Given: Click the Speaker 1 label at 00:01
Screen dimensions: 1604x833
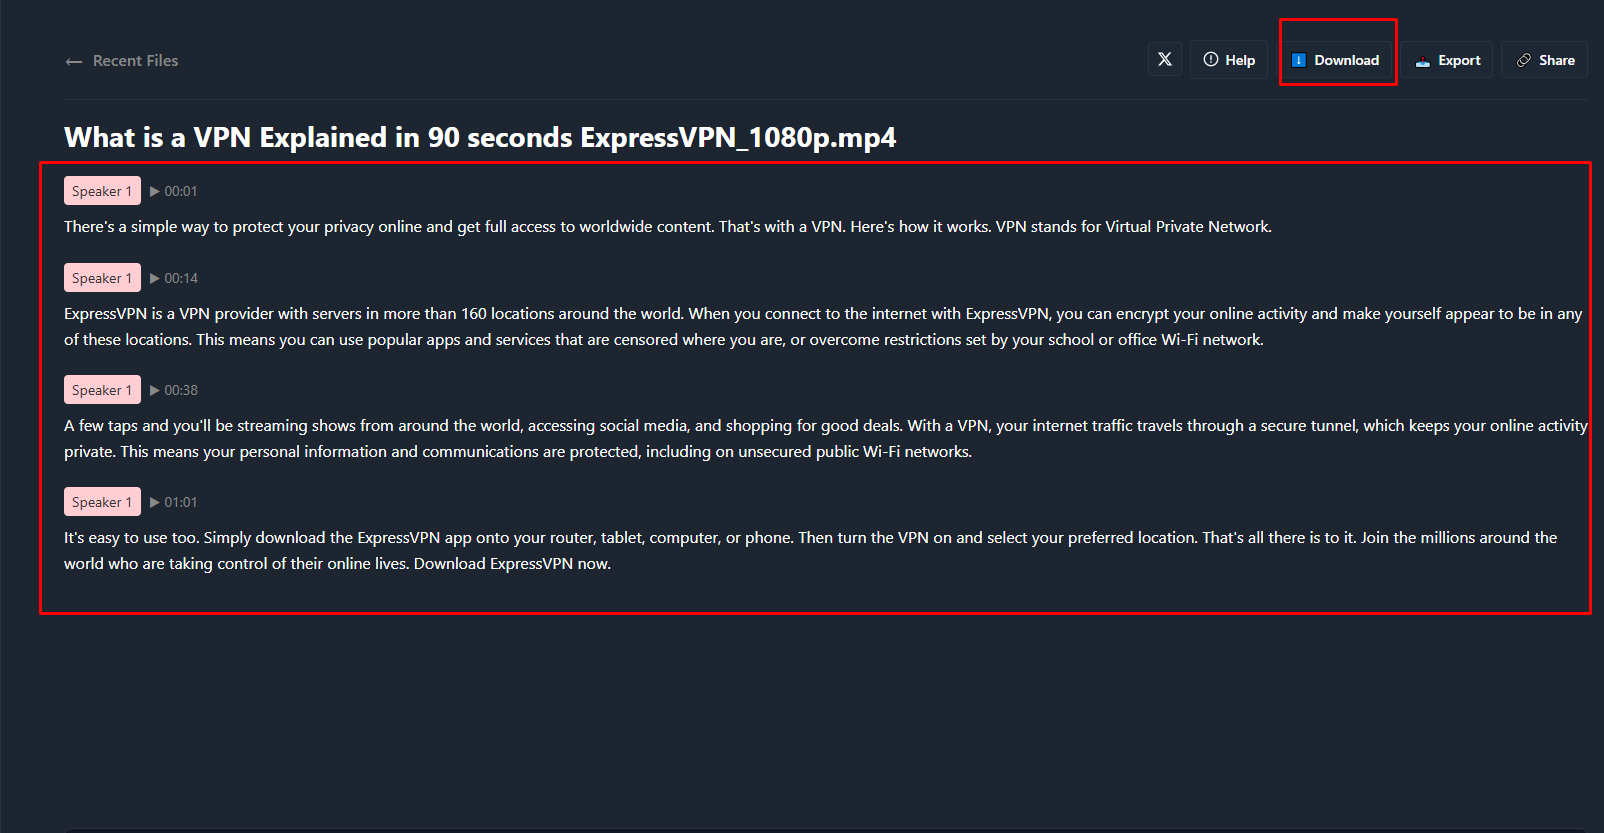Looking at the screenshot, I should click(x=102, y=191).
